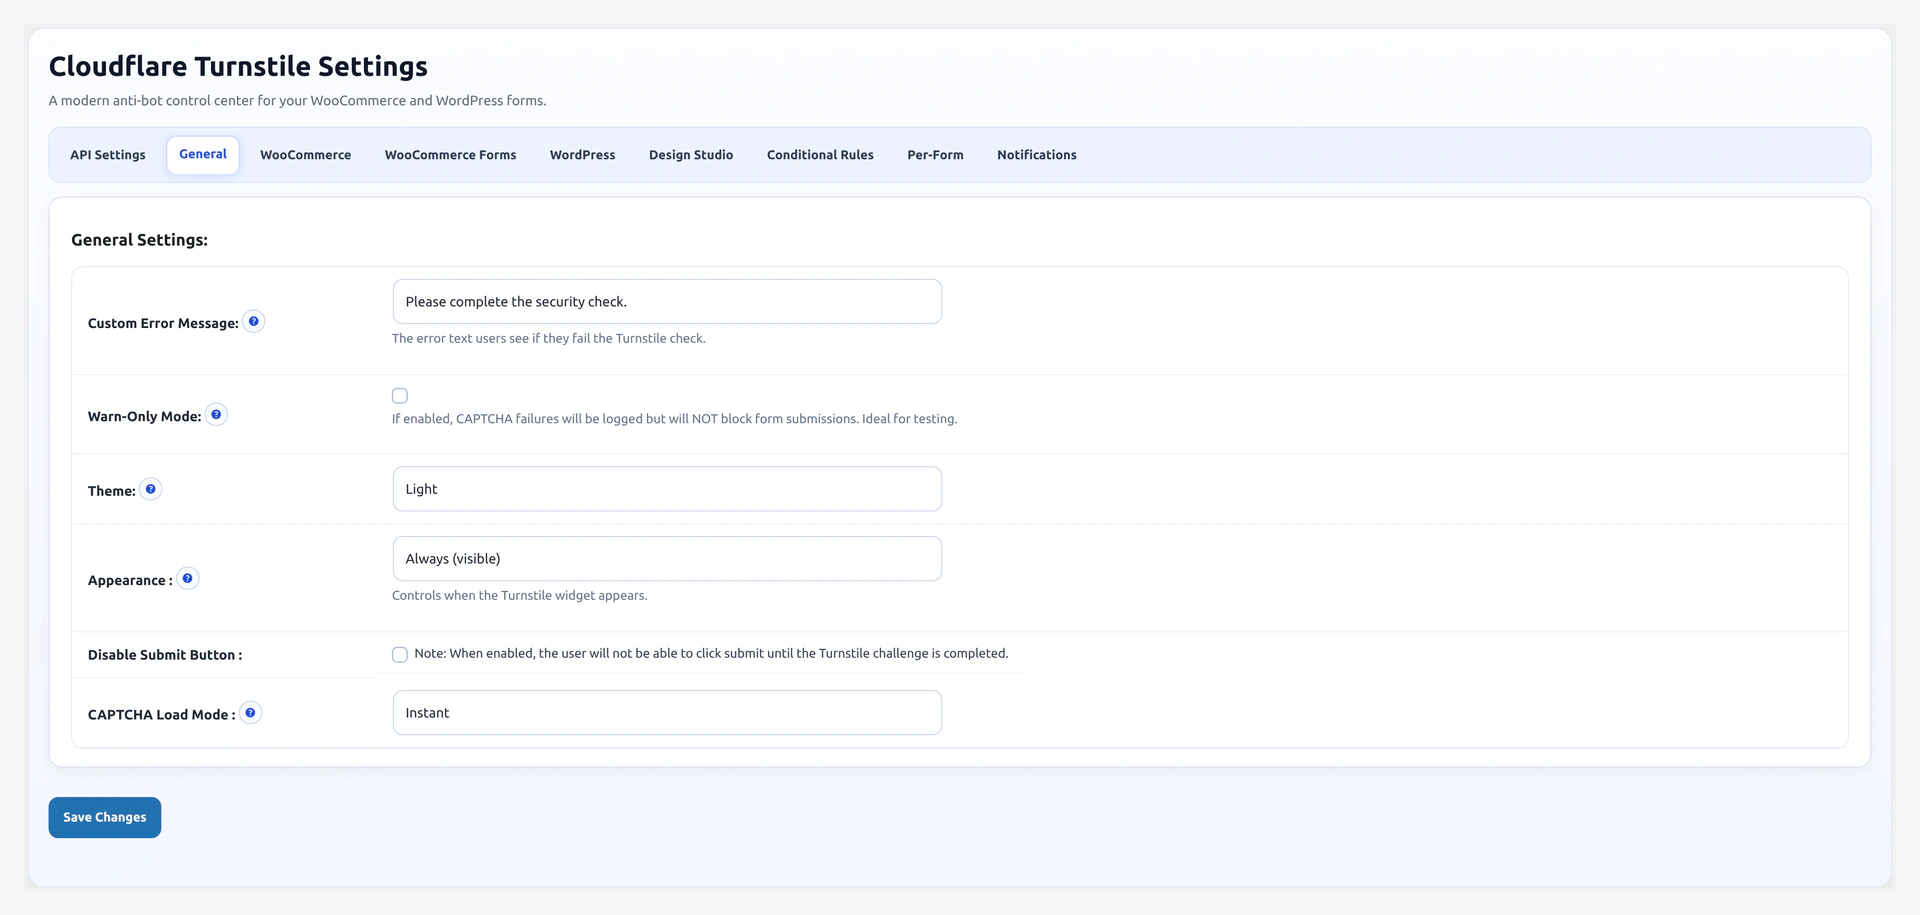The width and height of the screenshot is (1920, 915).
Task: Click the 'Disable Submit Button :' label
Action: point(165,655)
